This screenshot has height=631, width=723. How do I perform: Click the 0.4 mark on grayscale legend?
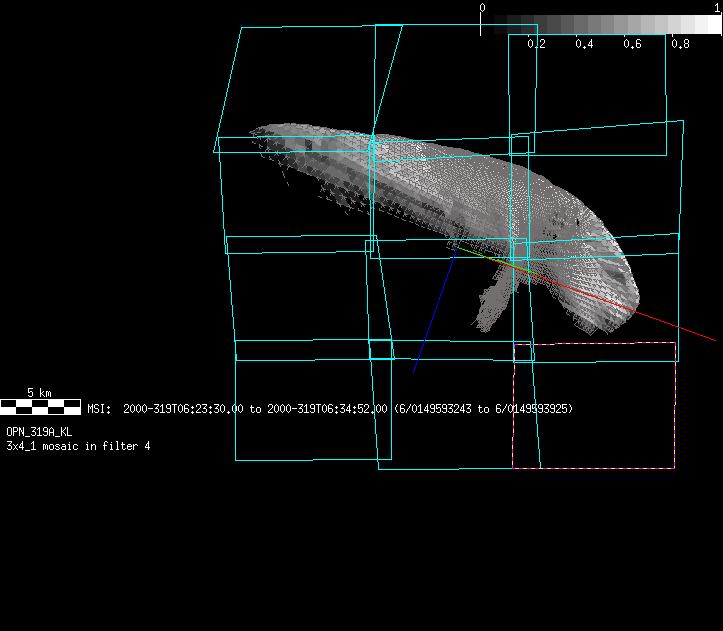click(584, 44)
